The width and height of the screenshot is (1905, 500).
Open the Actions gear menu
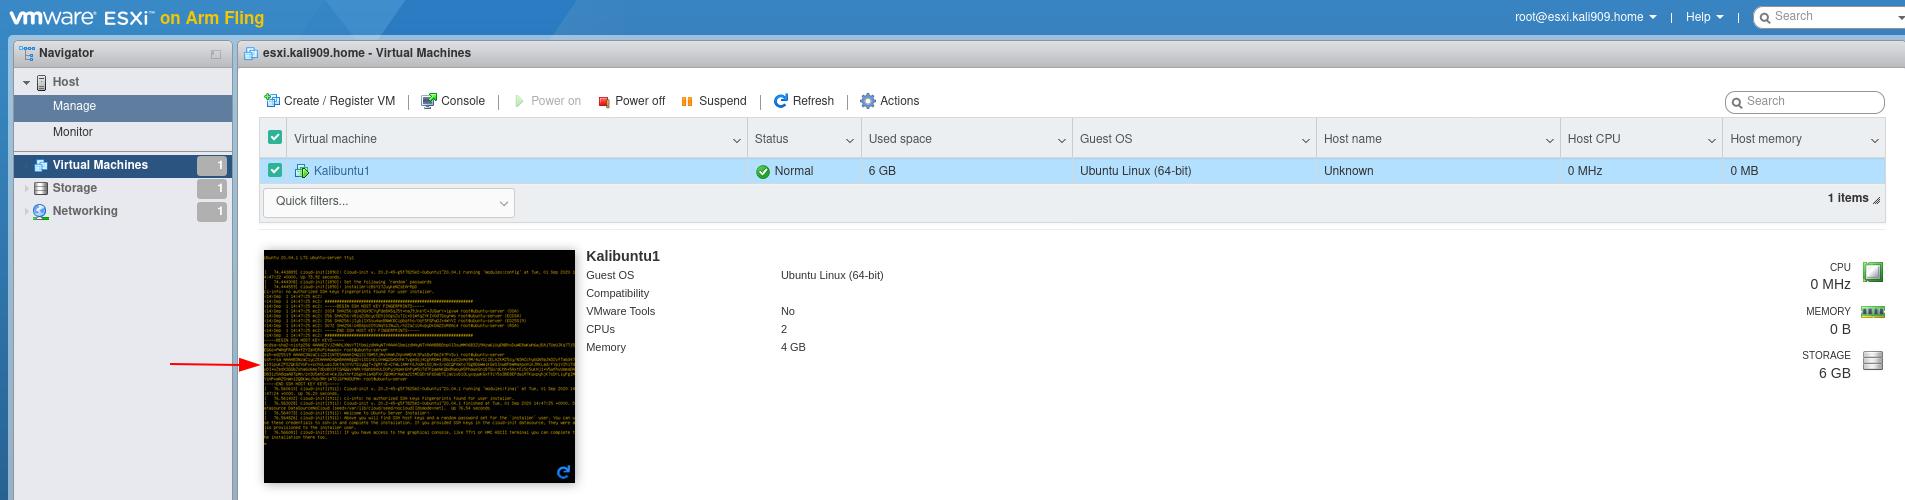[x=889, y=101]
